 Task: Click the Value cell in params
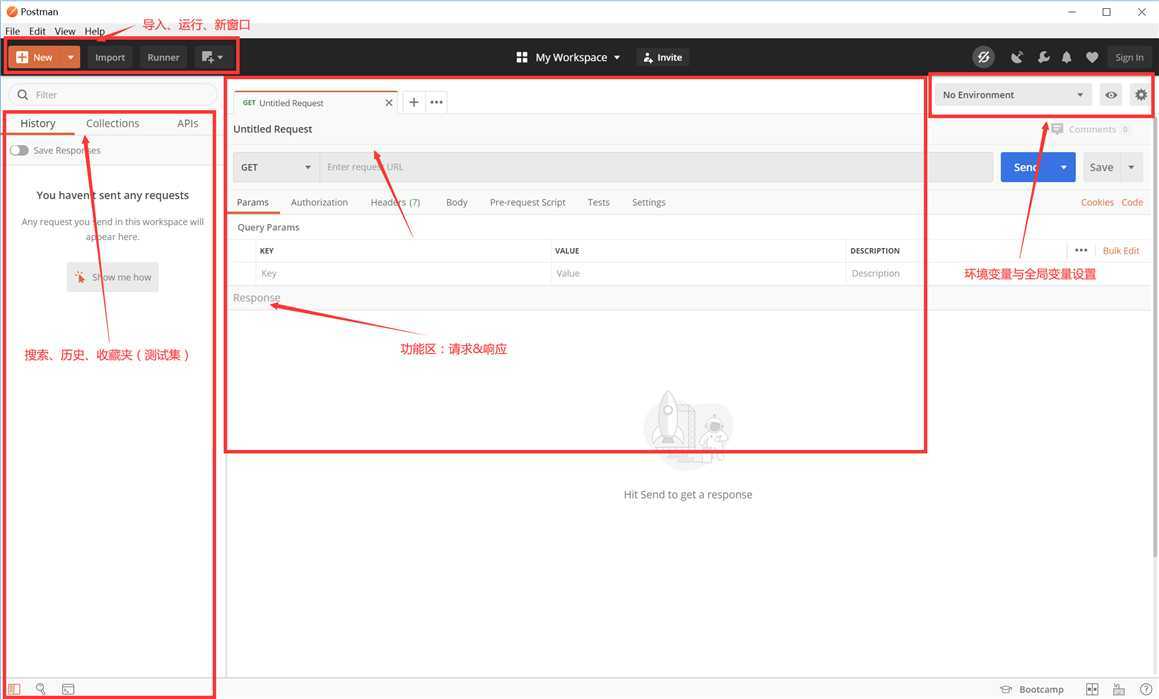pos(699,273)
